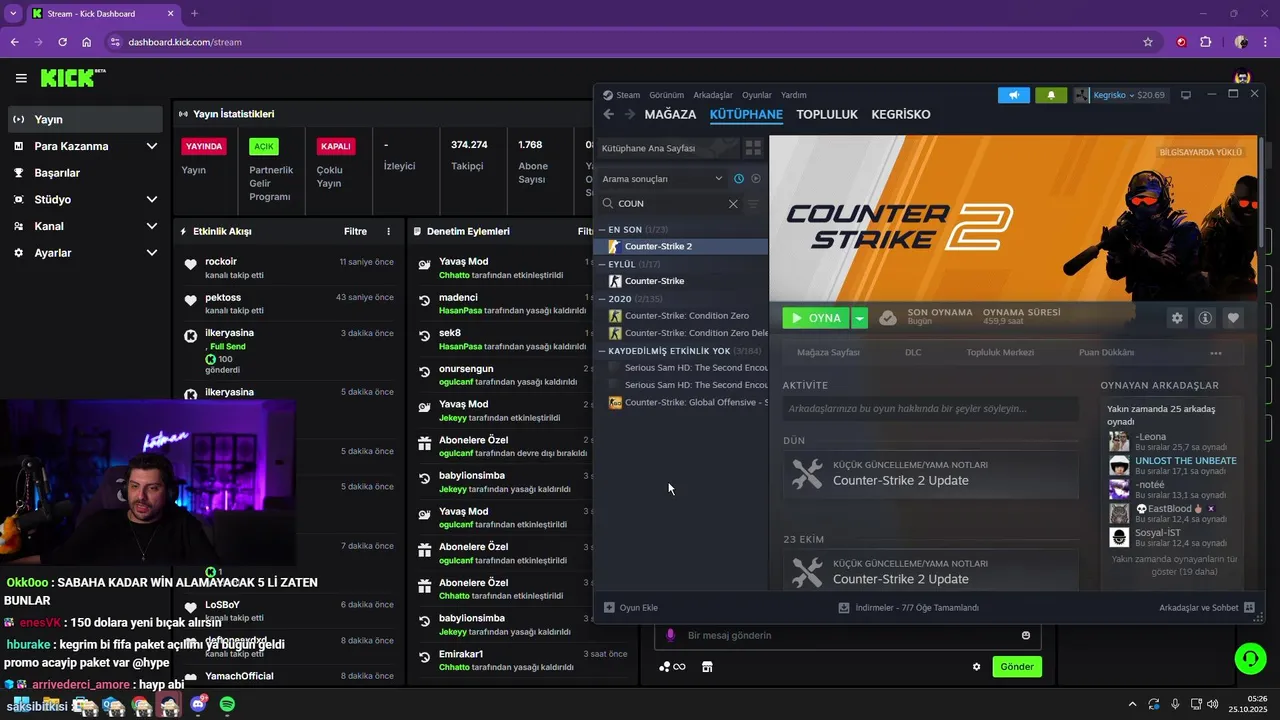Open advanced filter options beside search
Screen dimensions: 1280x720
(753, 203)
